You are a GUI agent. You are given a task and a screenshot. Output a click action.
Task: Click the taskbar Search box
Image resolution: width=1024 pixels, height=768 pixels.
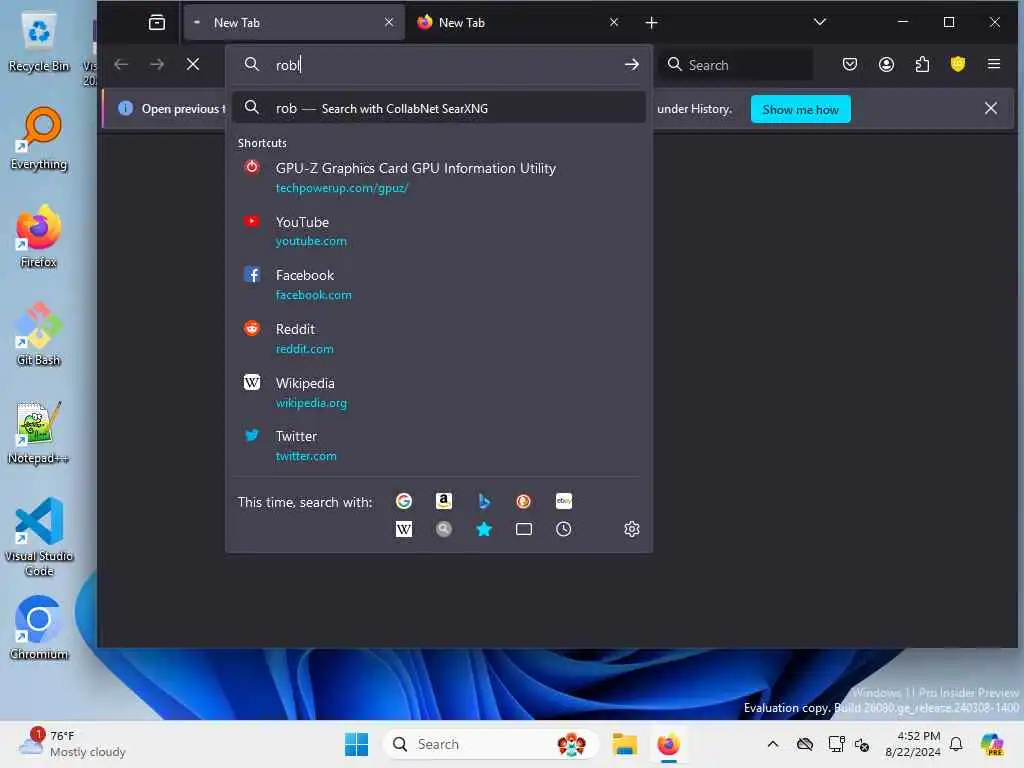click(490, 744)
